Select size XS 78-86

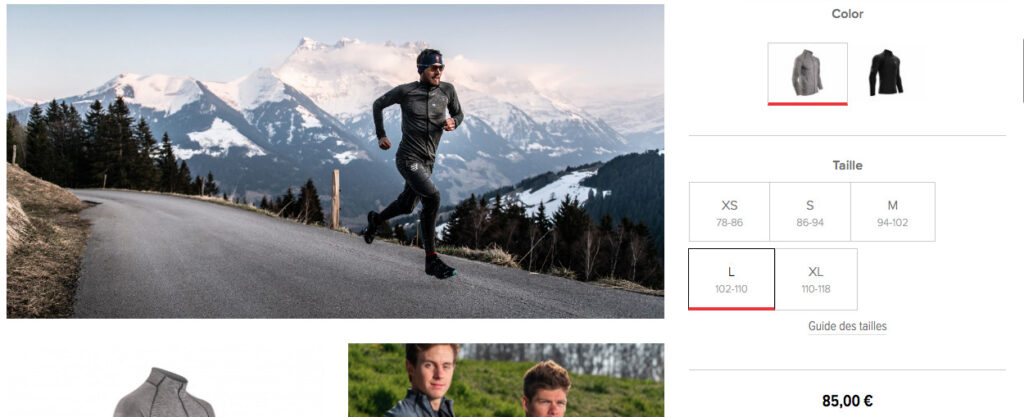coord(729,212)
